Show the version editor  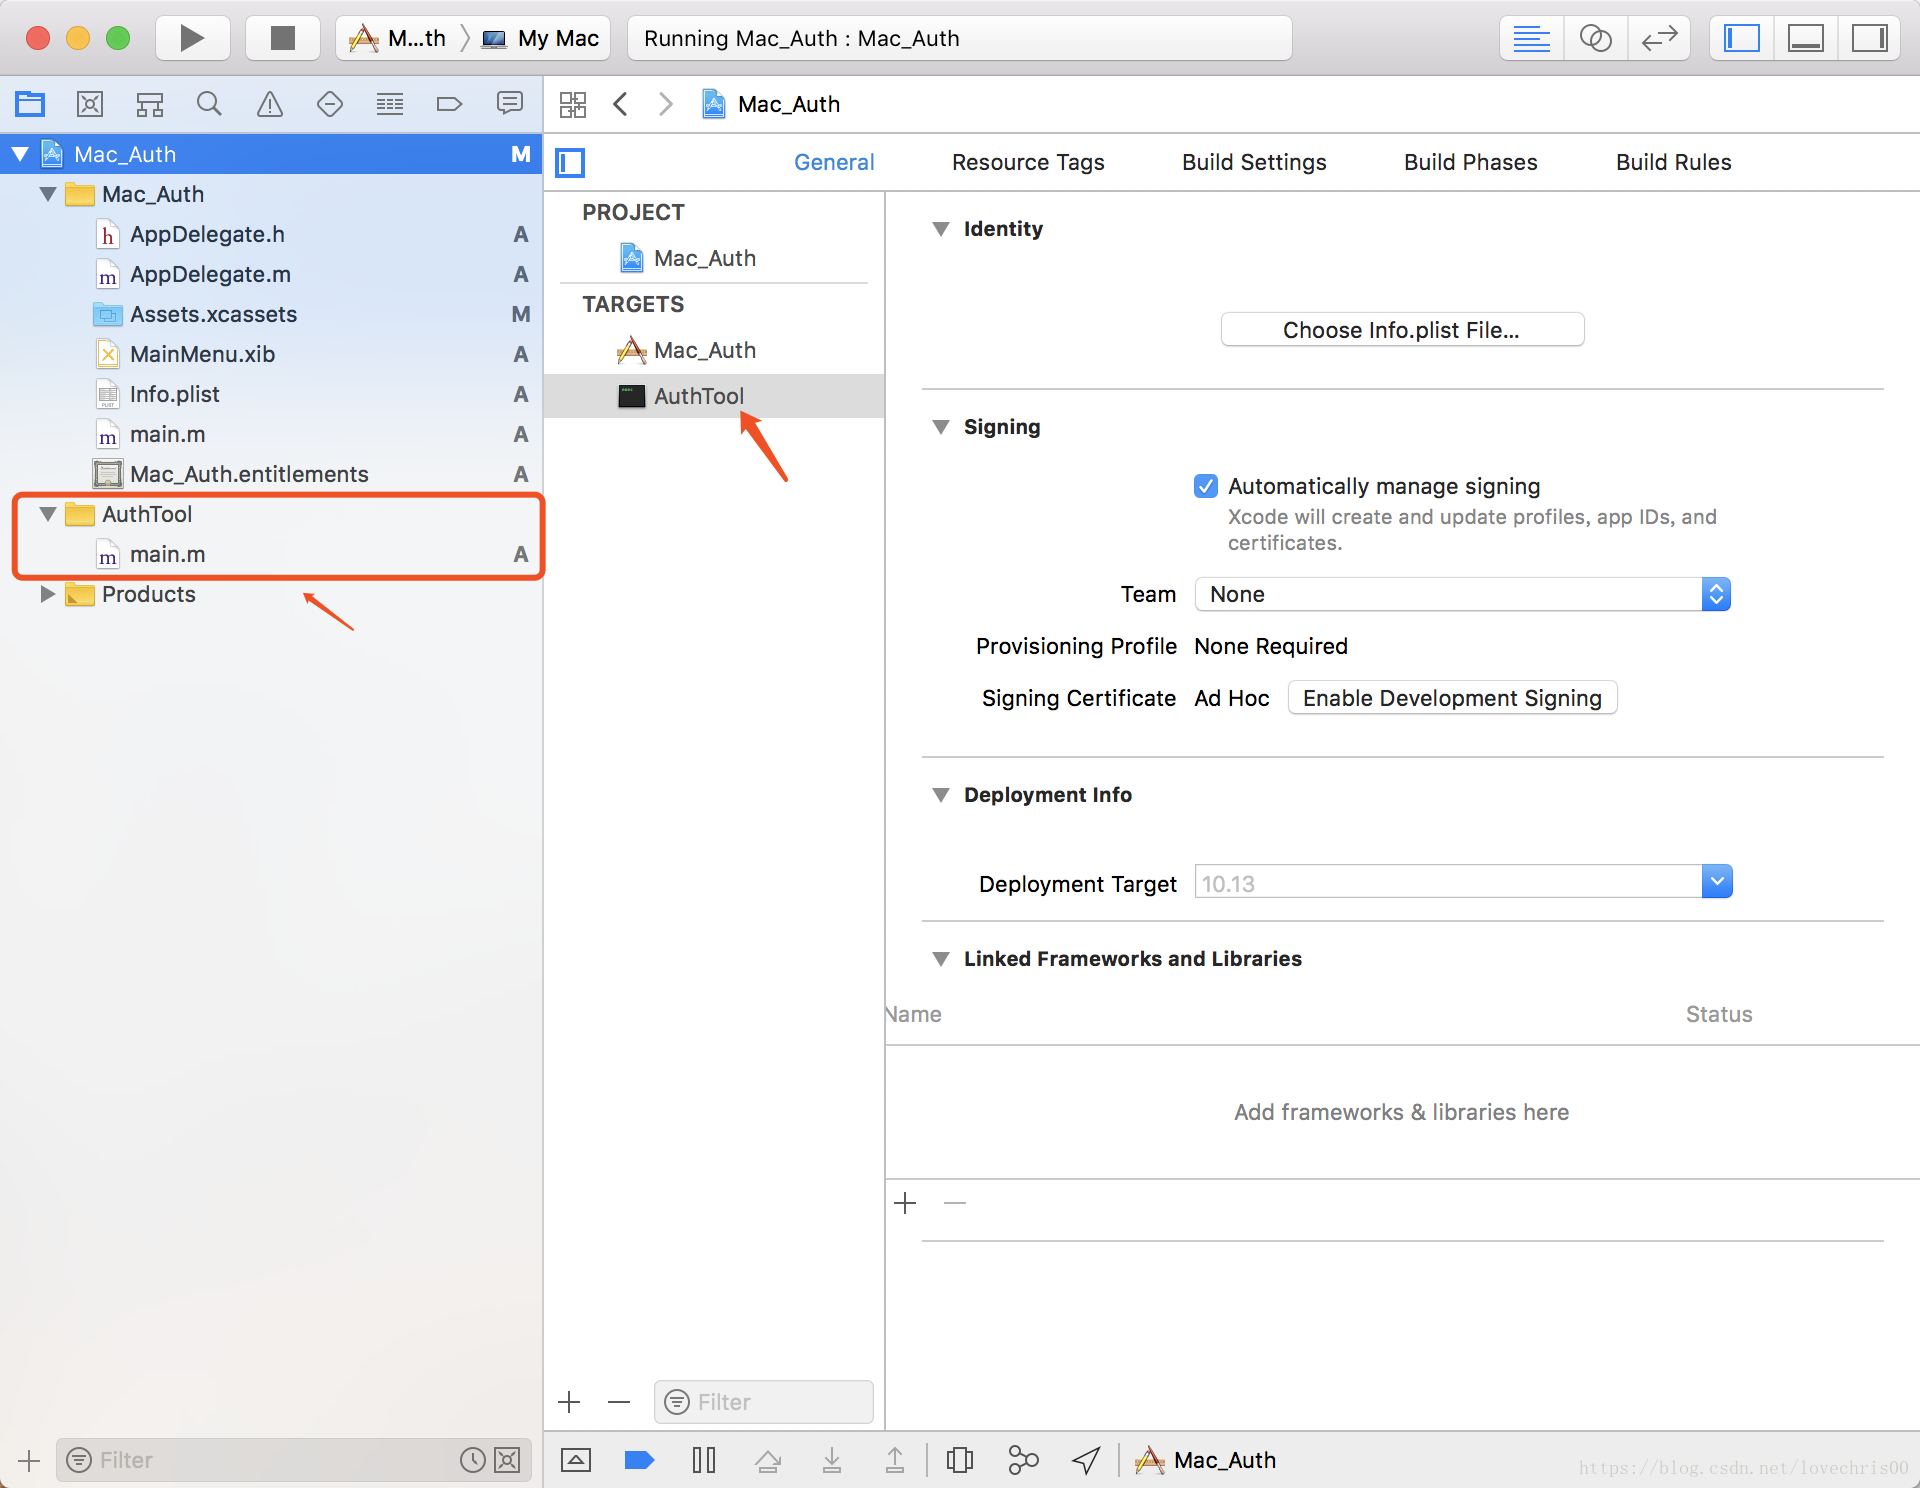click(x=1659, y=39)
